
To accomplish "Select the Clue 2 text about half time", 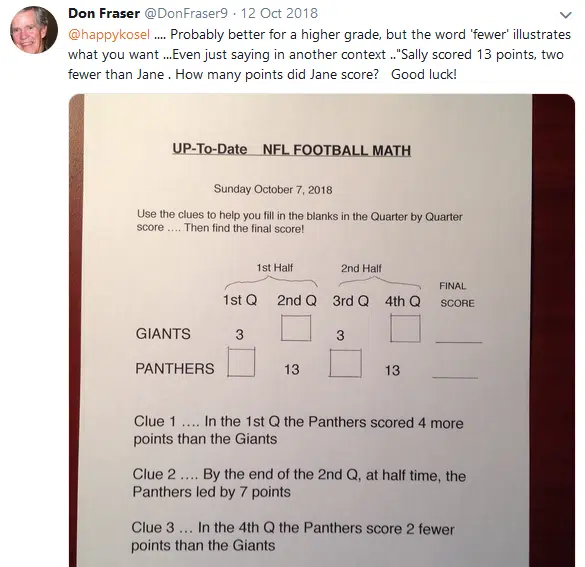I will click(299, 483).
